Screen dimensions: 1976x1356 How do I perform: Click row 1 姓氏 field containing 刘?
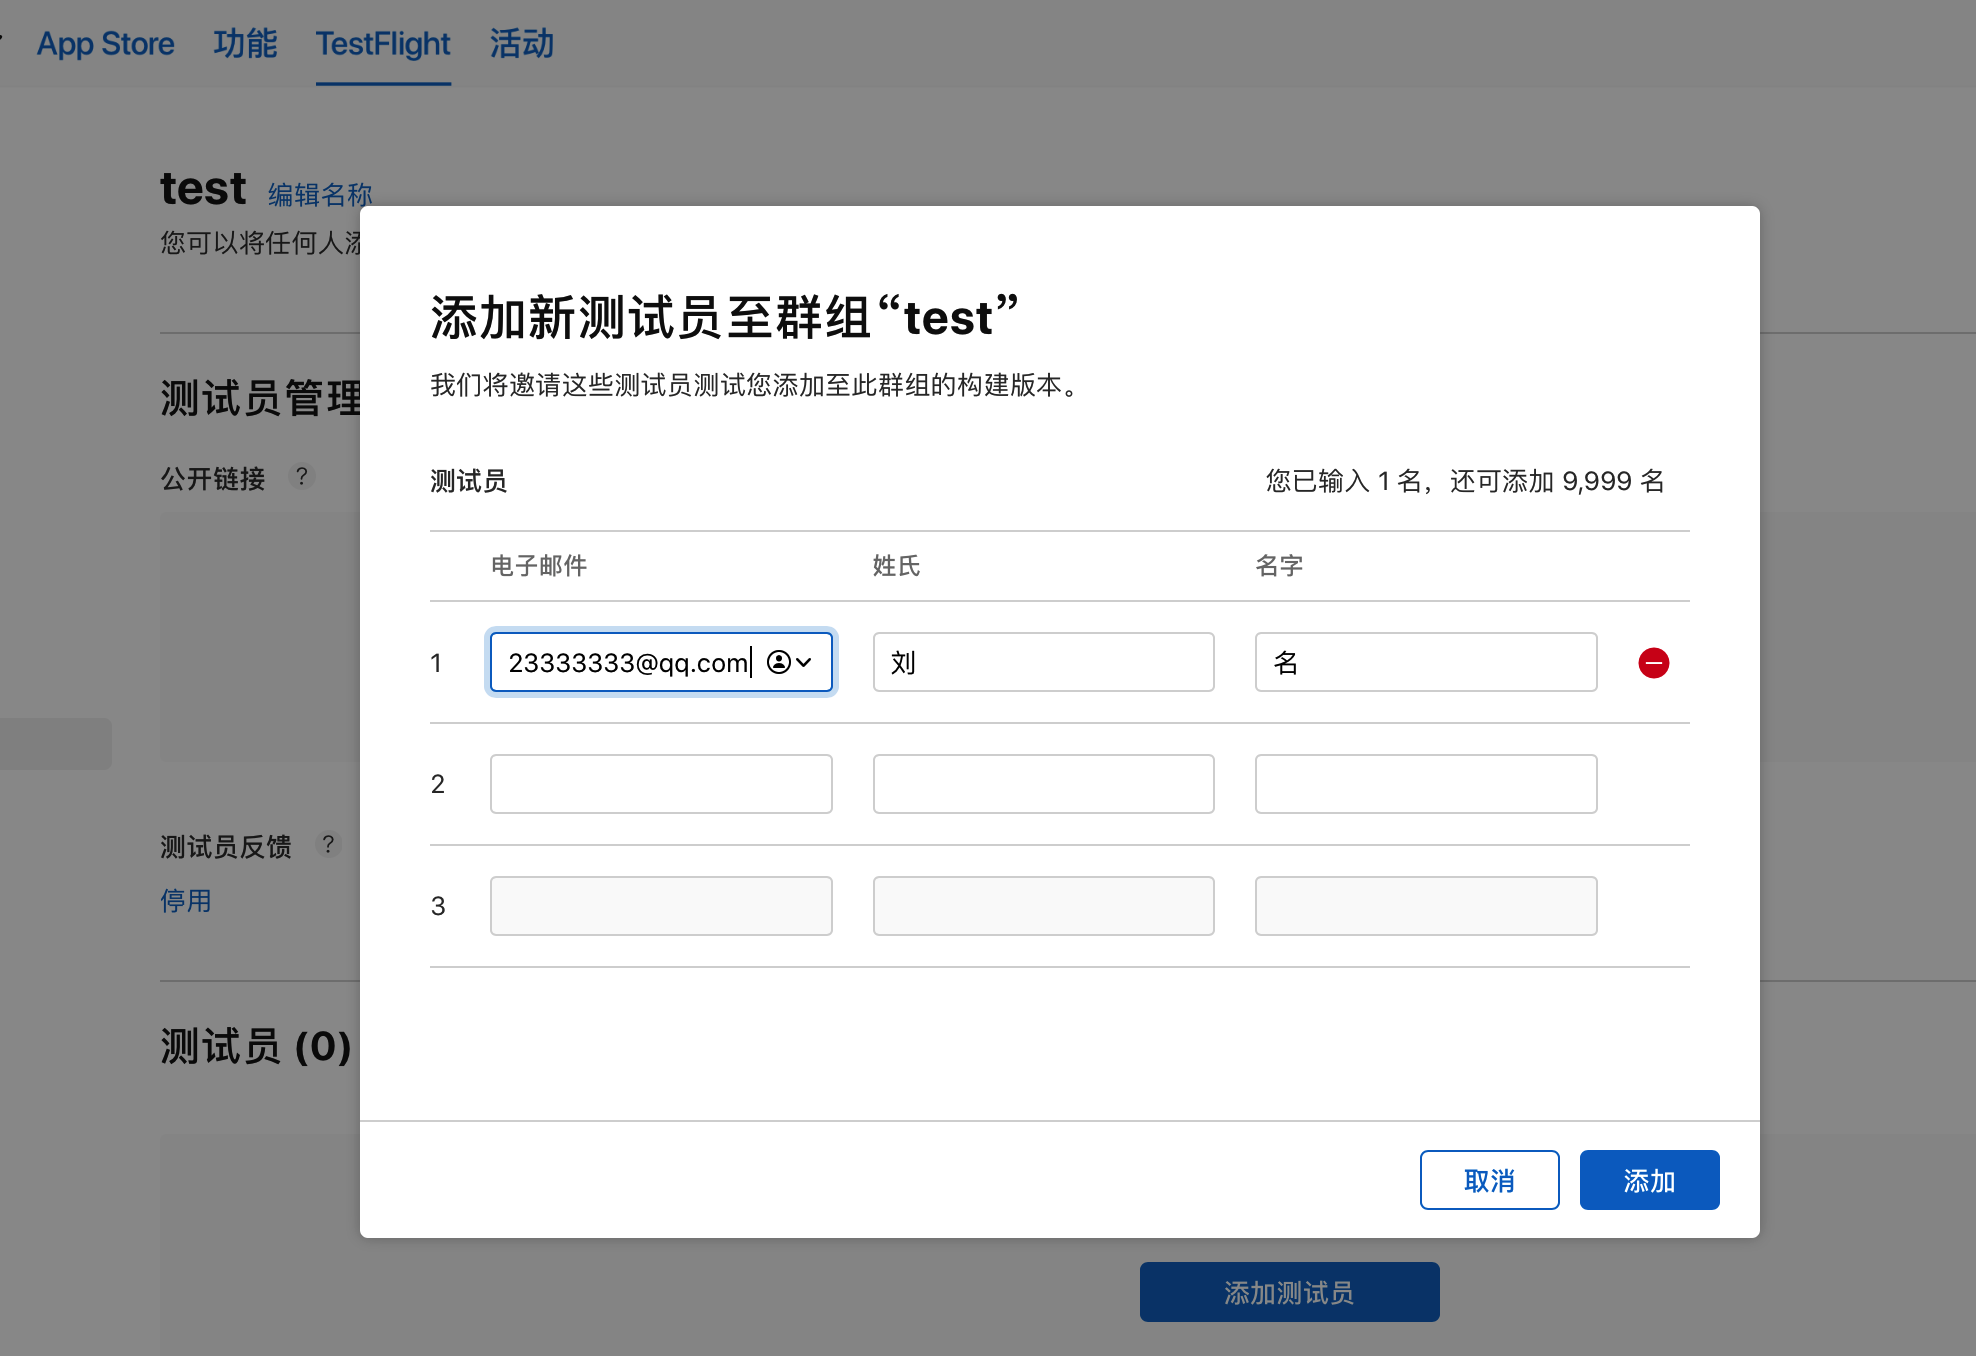[1043, 662]
